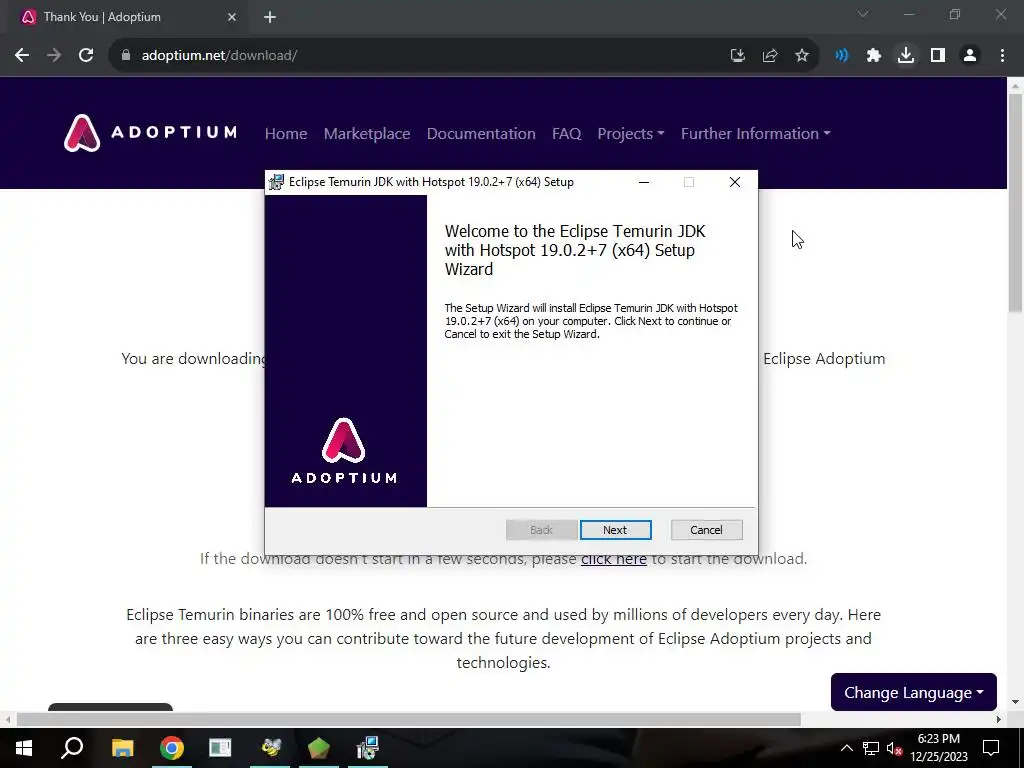Show hidden system tray icons

[846, 748]
